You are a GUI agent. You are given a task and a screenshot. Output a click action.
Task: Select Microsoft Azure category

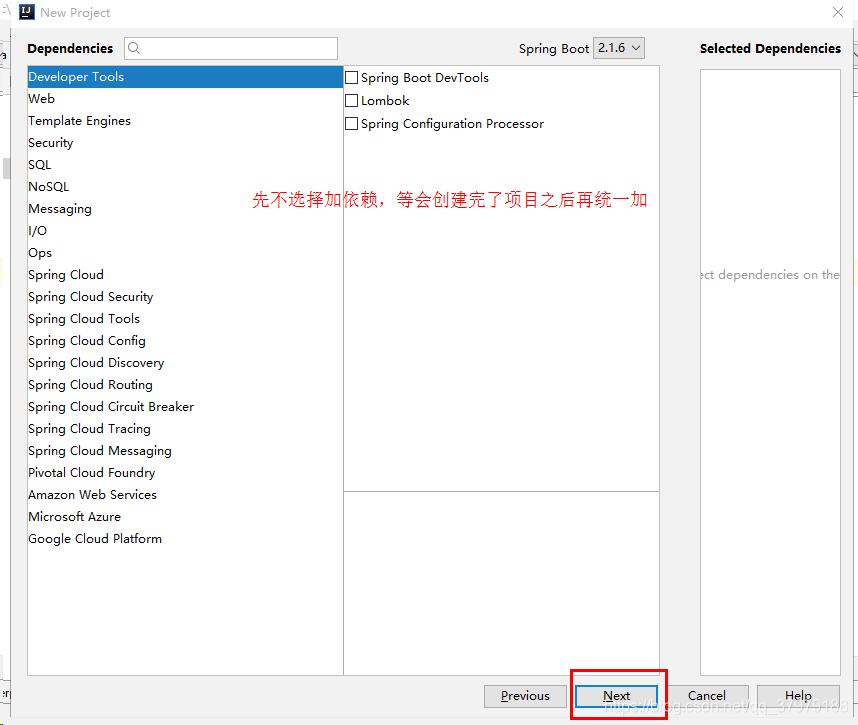(x=185, y=517)
